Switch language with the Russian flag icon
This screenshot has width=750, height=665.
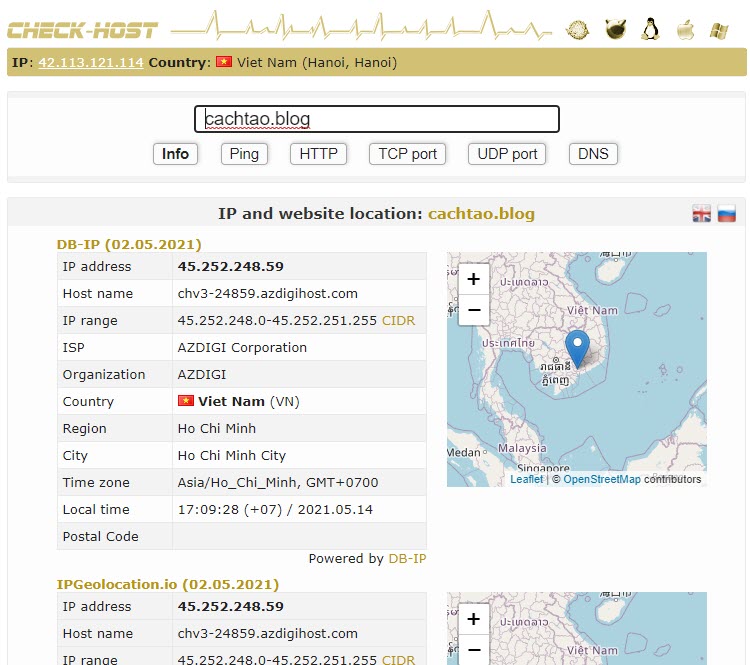click(727, 213)
